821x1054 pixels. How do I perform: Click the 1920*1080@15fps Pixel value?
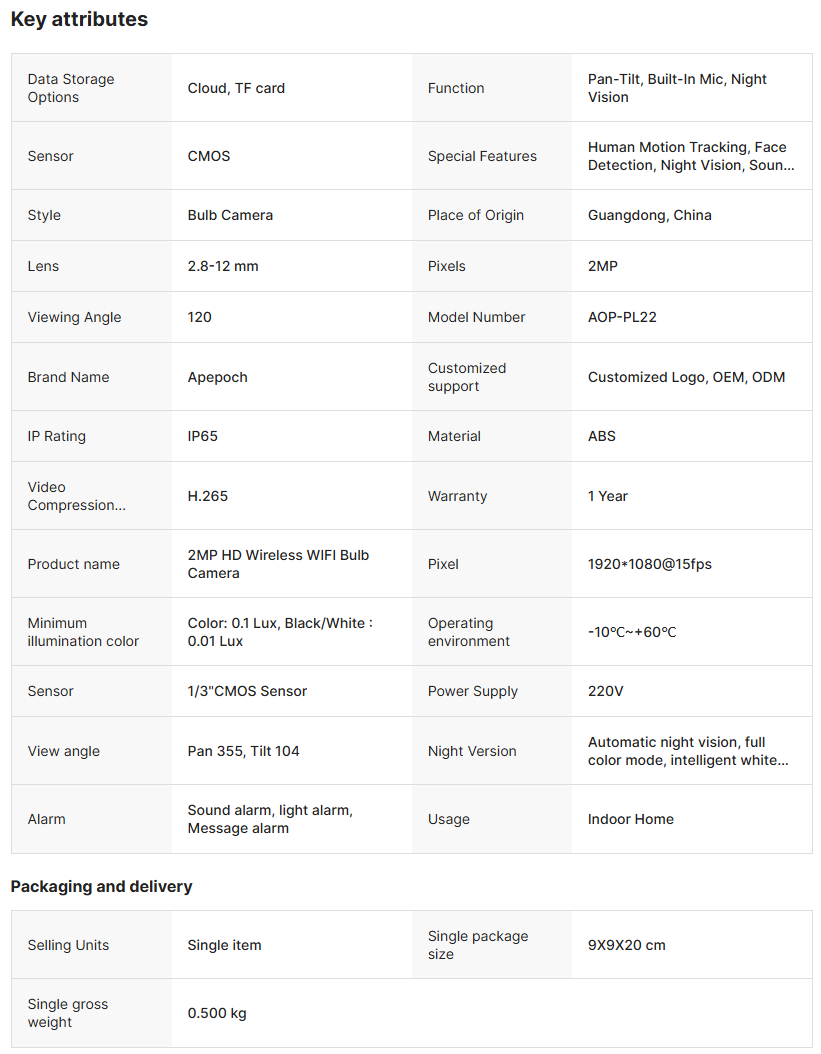pyautogui.click(x=649, y=564)
